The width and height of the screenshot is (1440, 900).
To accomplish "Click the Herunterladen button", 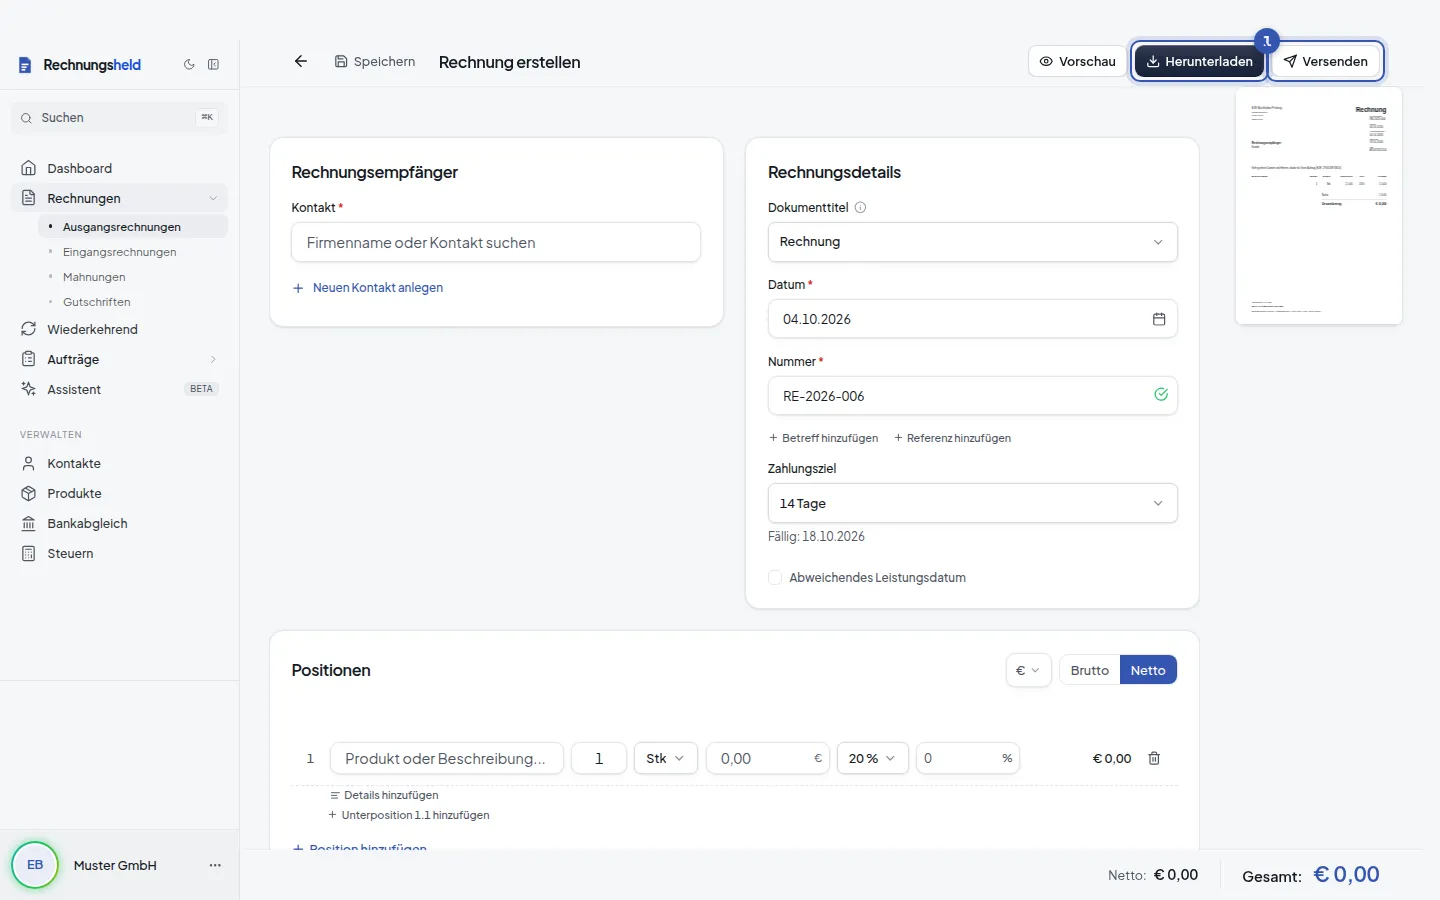I will coord(1199,61).
